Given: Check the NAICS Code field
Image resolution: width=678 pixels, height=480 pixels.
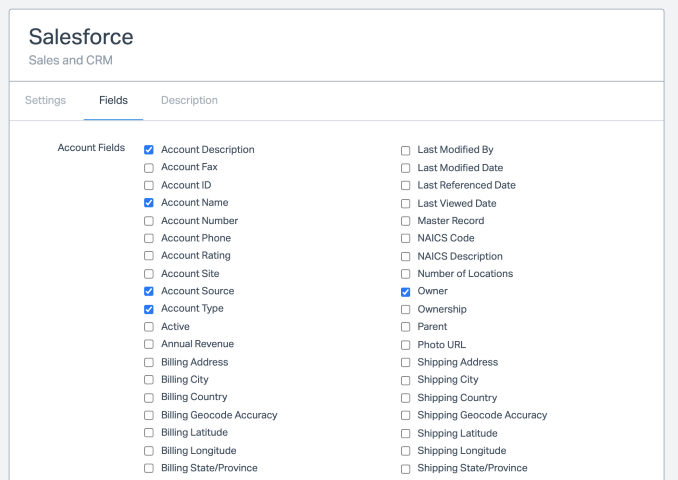Looking at the screenshot, I should coord(406,239).
